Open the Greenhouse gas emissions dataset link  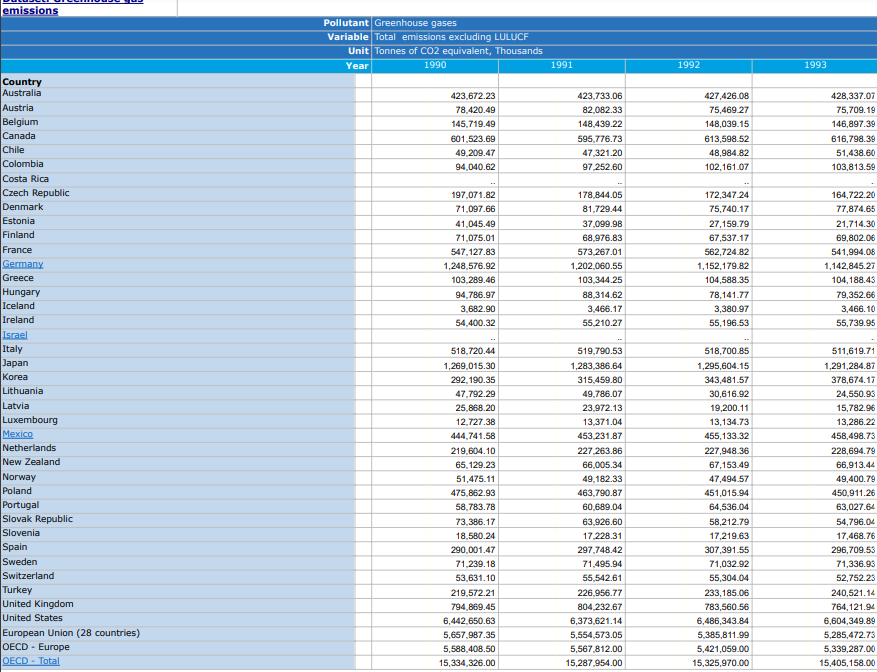click(73, 7)
